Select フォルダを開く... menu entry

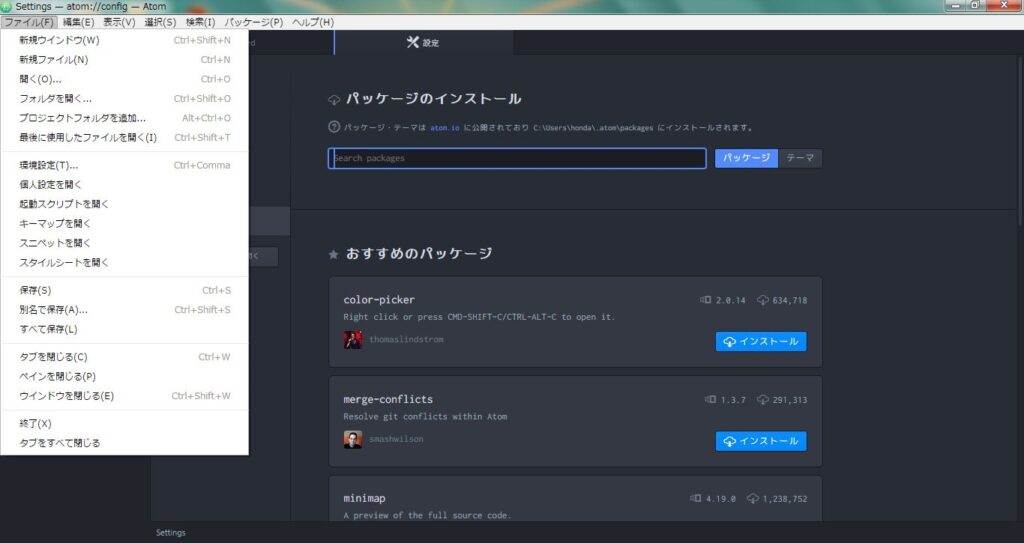tap(125, 99)
